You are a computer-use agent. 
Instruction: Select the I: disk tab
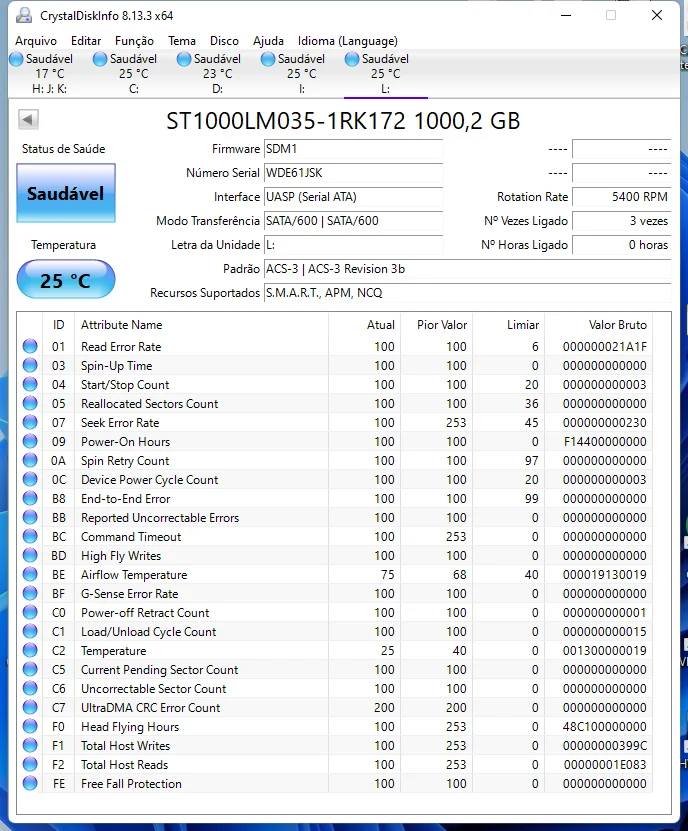pos(302,74)
